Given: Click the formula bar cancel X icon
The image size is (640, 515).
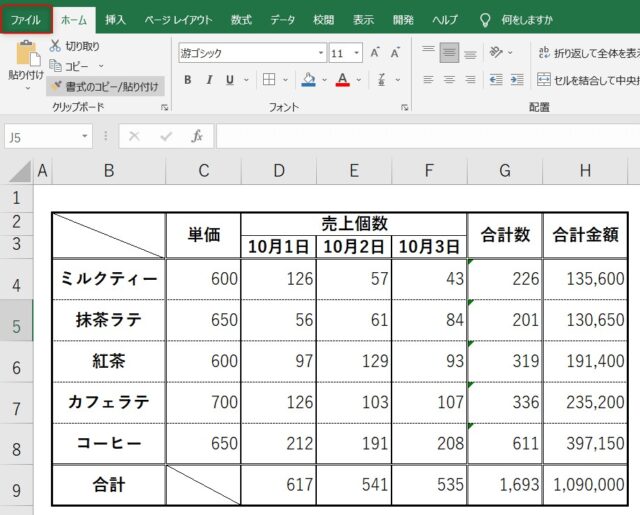Looking at the screenshot, I should (134, 136).
